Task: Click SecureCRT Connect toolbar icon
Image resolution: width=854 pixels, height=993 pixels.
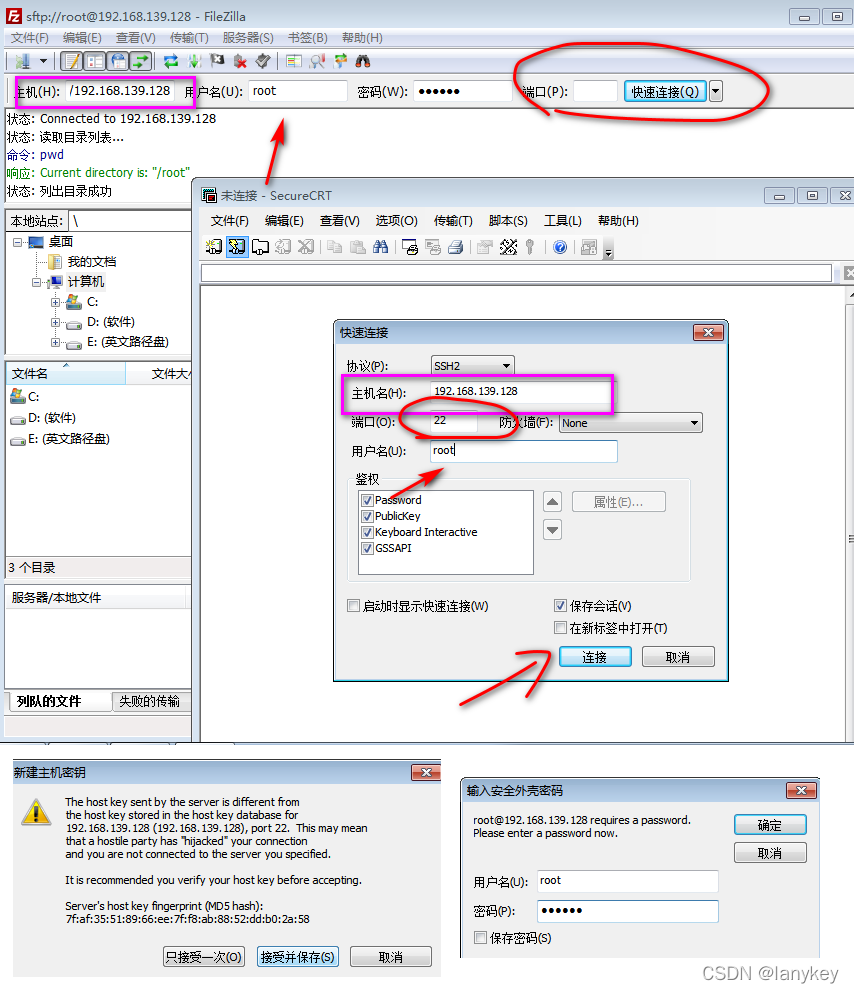Action: (x=214, y=246)
